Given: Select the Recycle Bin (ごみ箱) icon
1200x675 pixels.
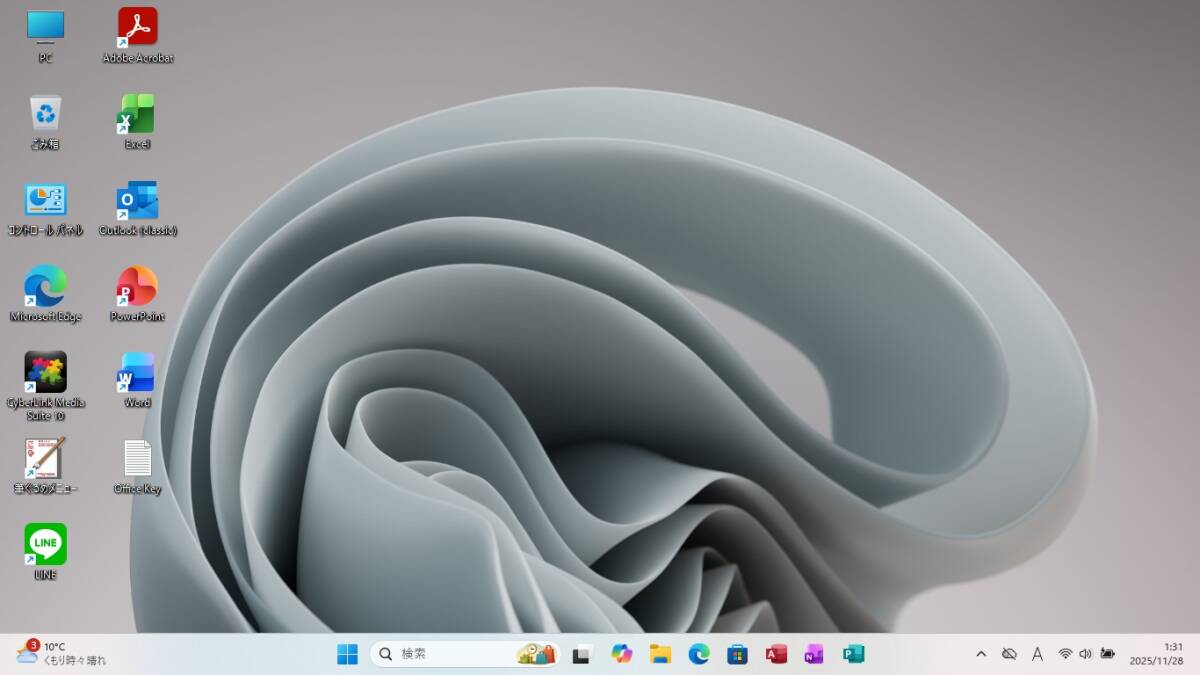Looking at the screenshot, I should pyautogui.click(x=45, y=115).
